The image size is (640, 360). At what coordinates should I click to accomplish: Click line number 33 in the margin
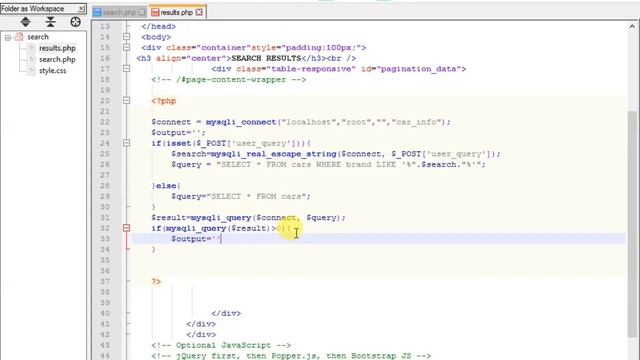[x=104, y=239]
